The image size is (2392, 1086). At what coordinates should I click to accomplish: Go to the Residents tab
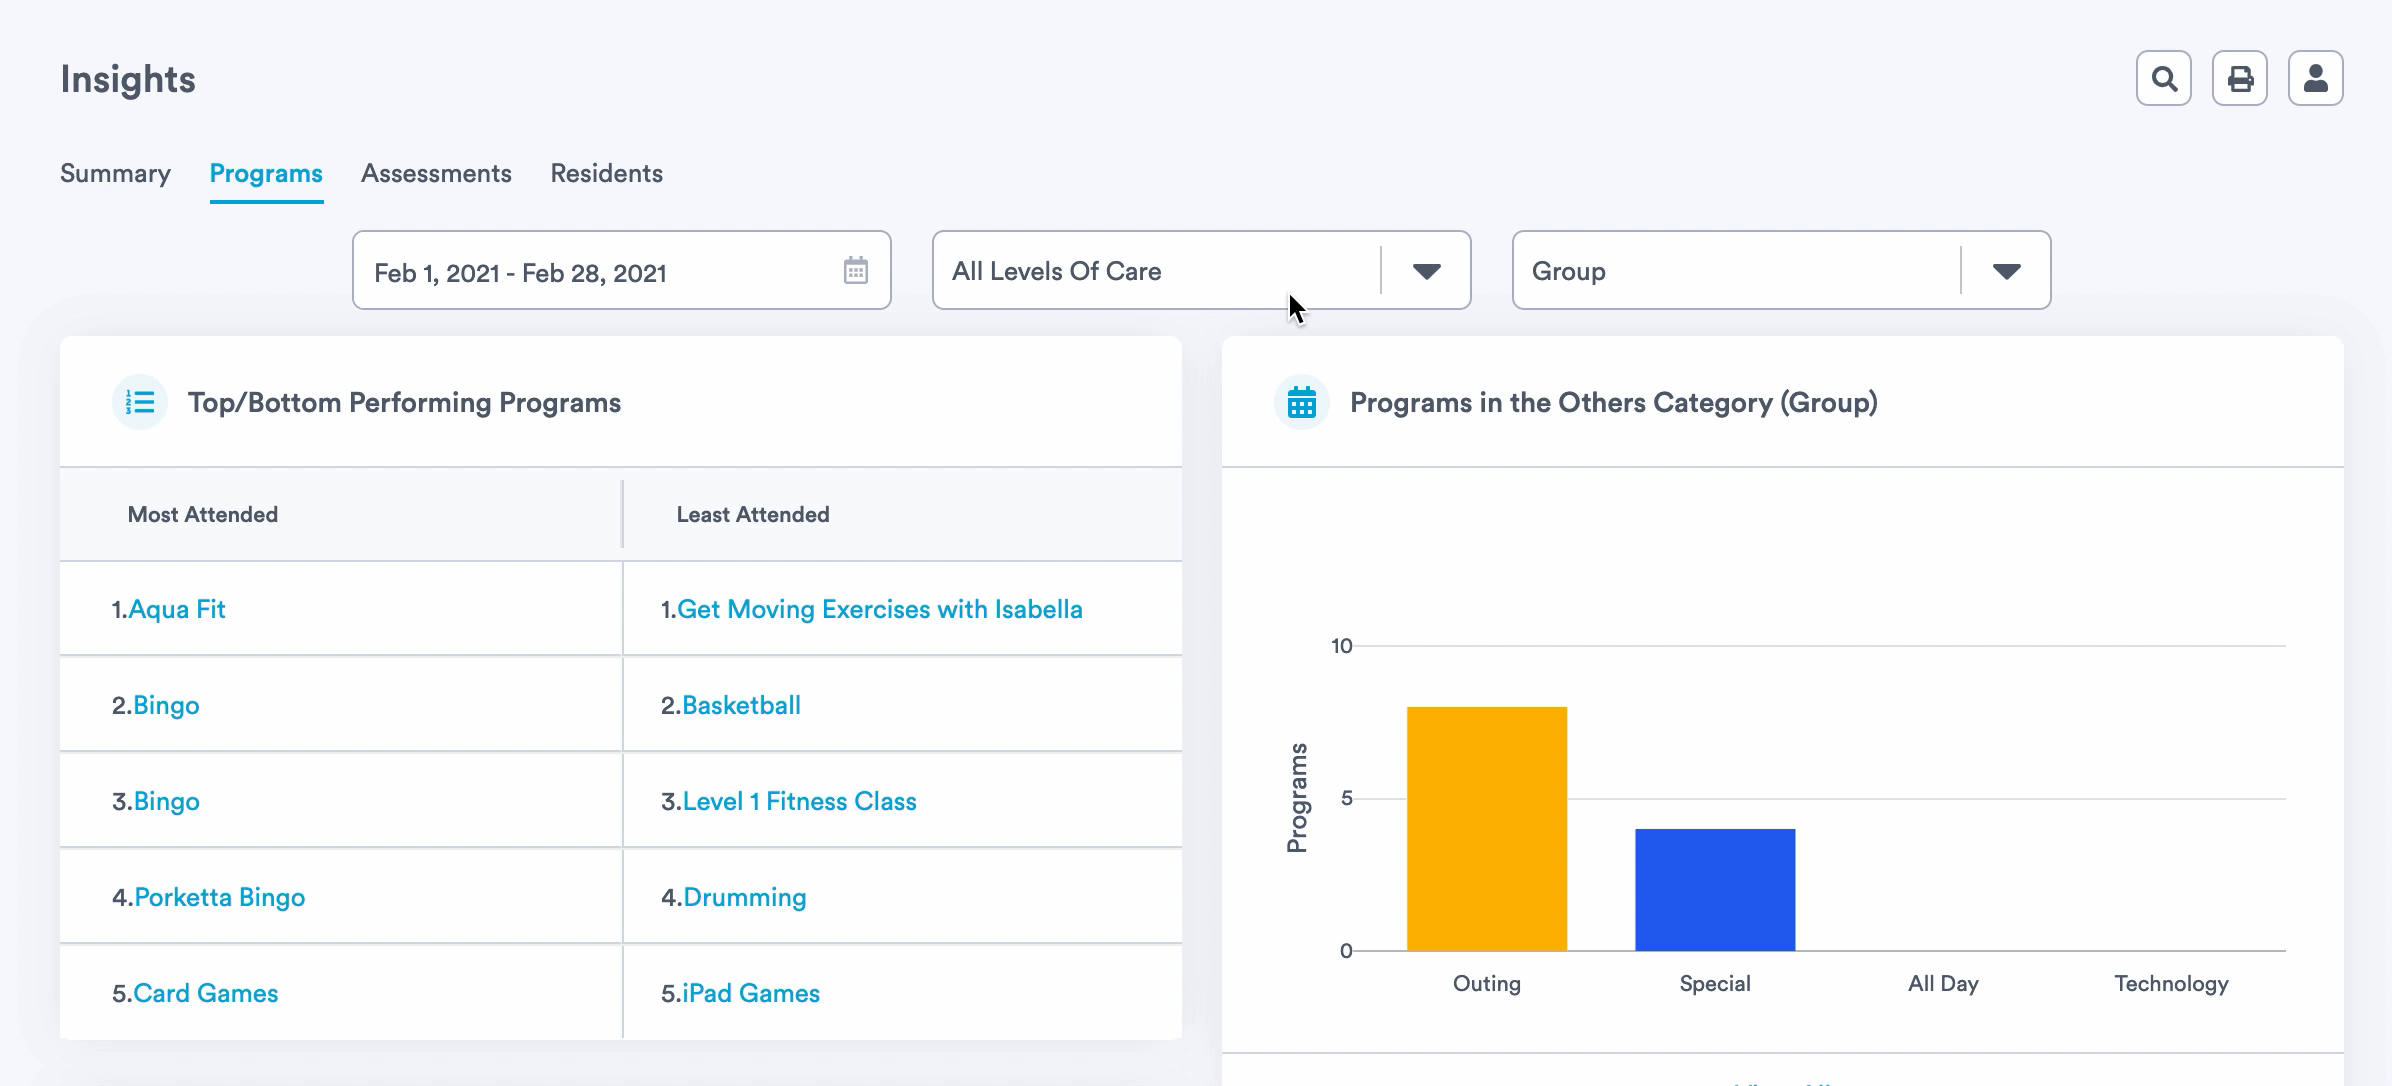(x=606, y=173)
